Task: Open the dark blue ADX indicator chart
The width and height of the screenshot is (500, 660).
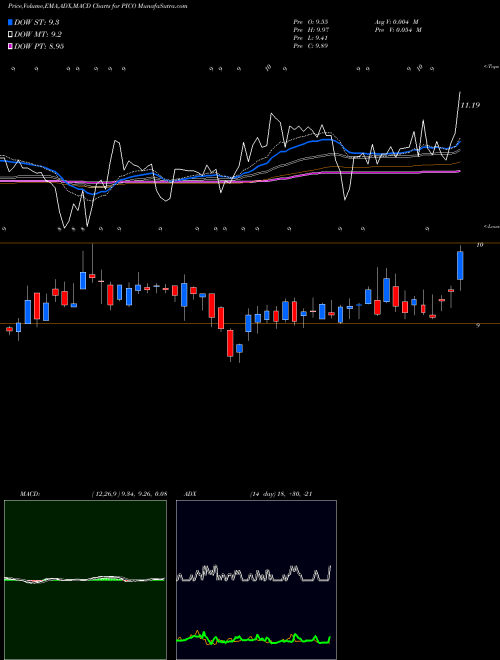Action: (256, 580)
